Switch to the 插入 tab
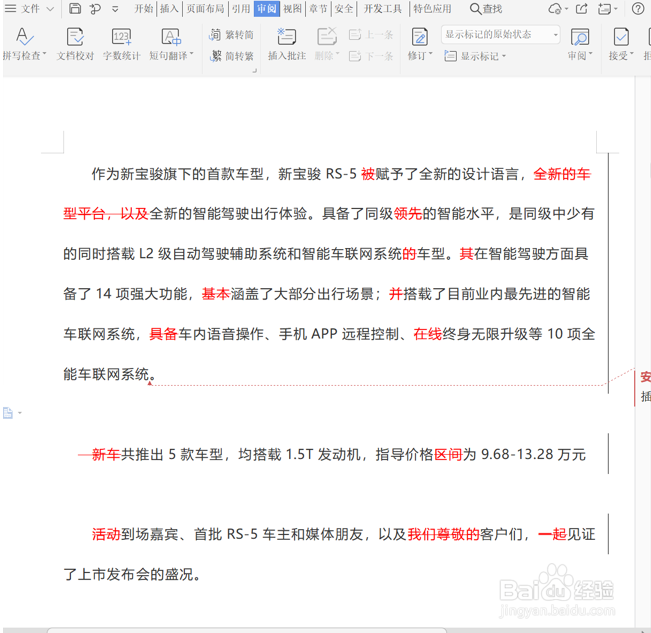 (x=169, y=8)
